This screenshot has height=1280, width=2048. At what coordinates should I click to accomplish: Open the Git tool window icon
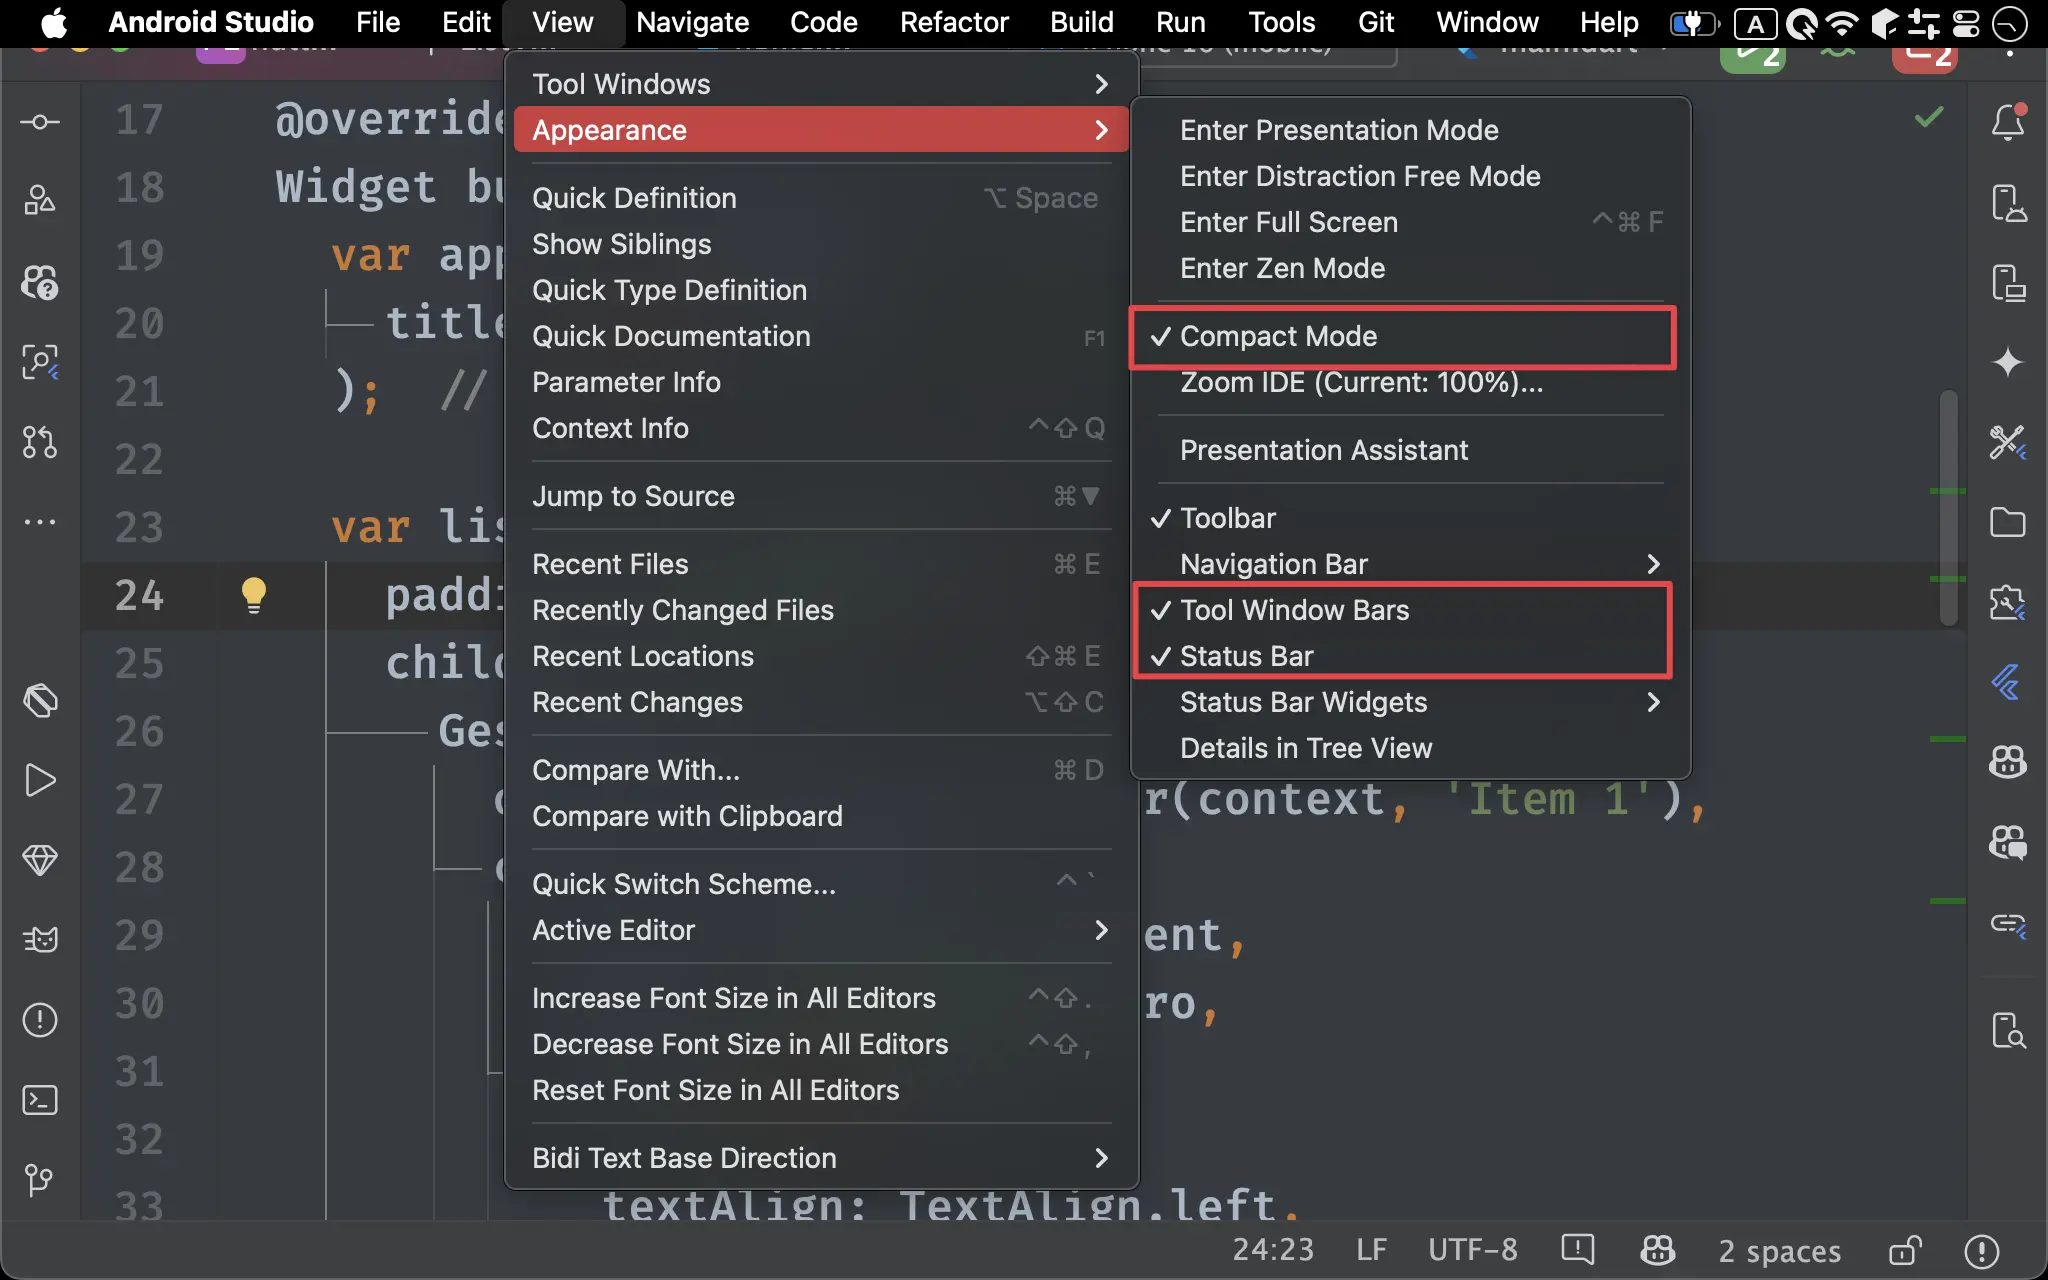pyautogui.click(x=40, y=1180)
